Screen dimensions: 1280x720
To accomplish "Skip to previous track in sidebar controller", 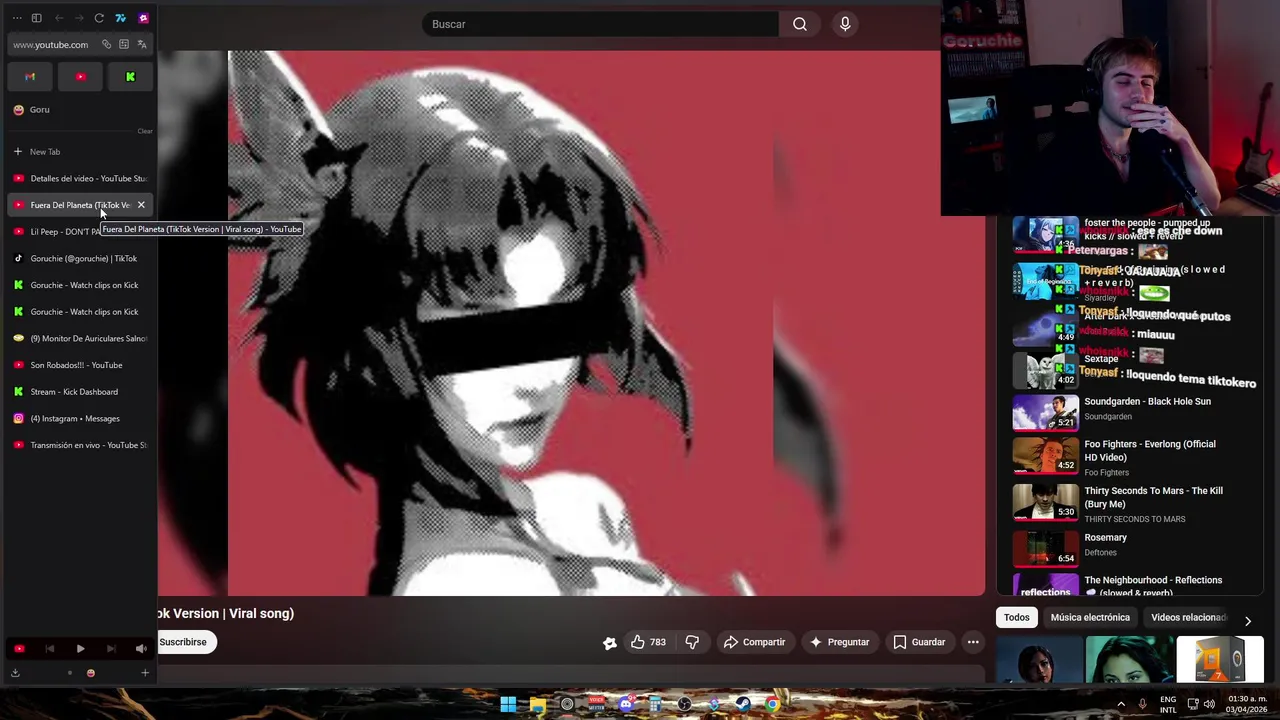I will (x=50, y=649).
